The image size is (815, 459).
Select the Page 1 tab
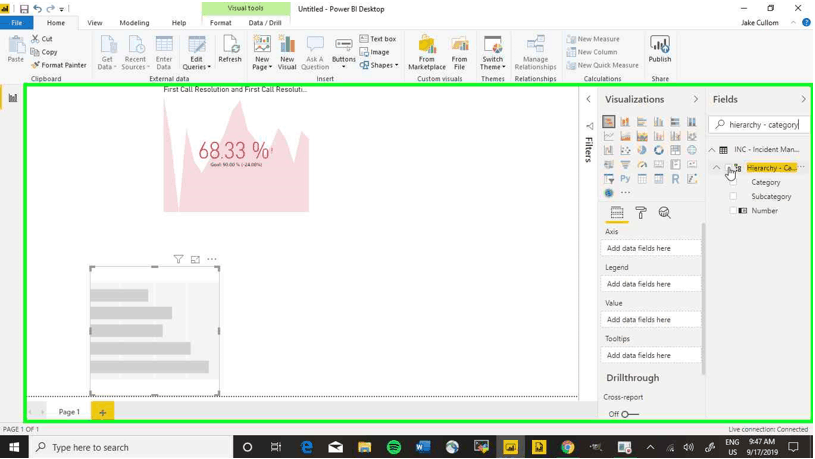point(69,412)
